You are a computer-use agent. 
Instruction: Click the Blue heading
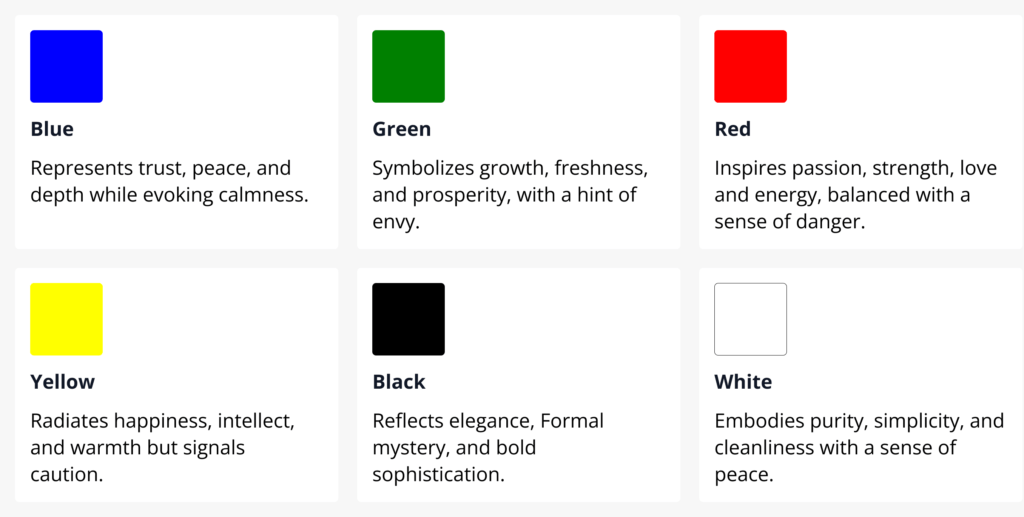coord(52,129)
